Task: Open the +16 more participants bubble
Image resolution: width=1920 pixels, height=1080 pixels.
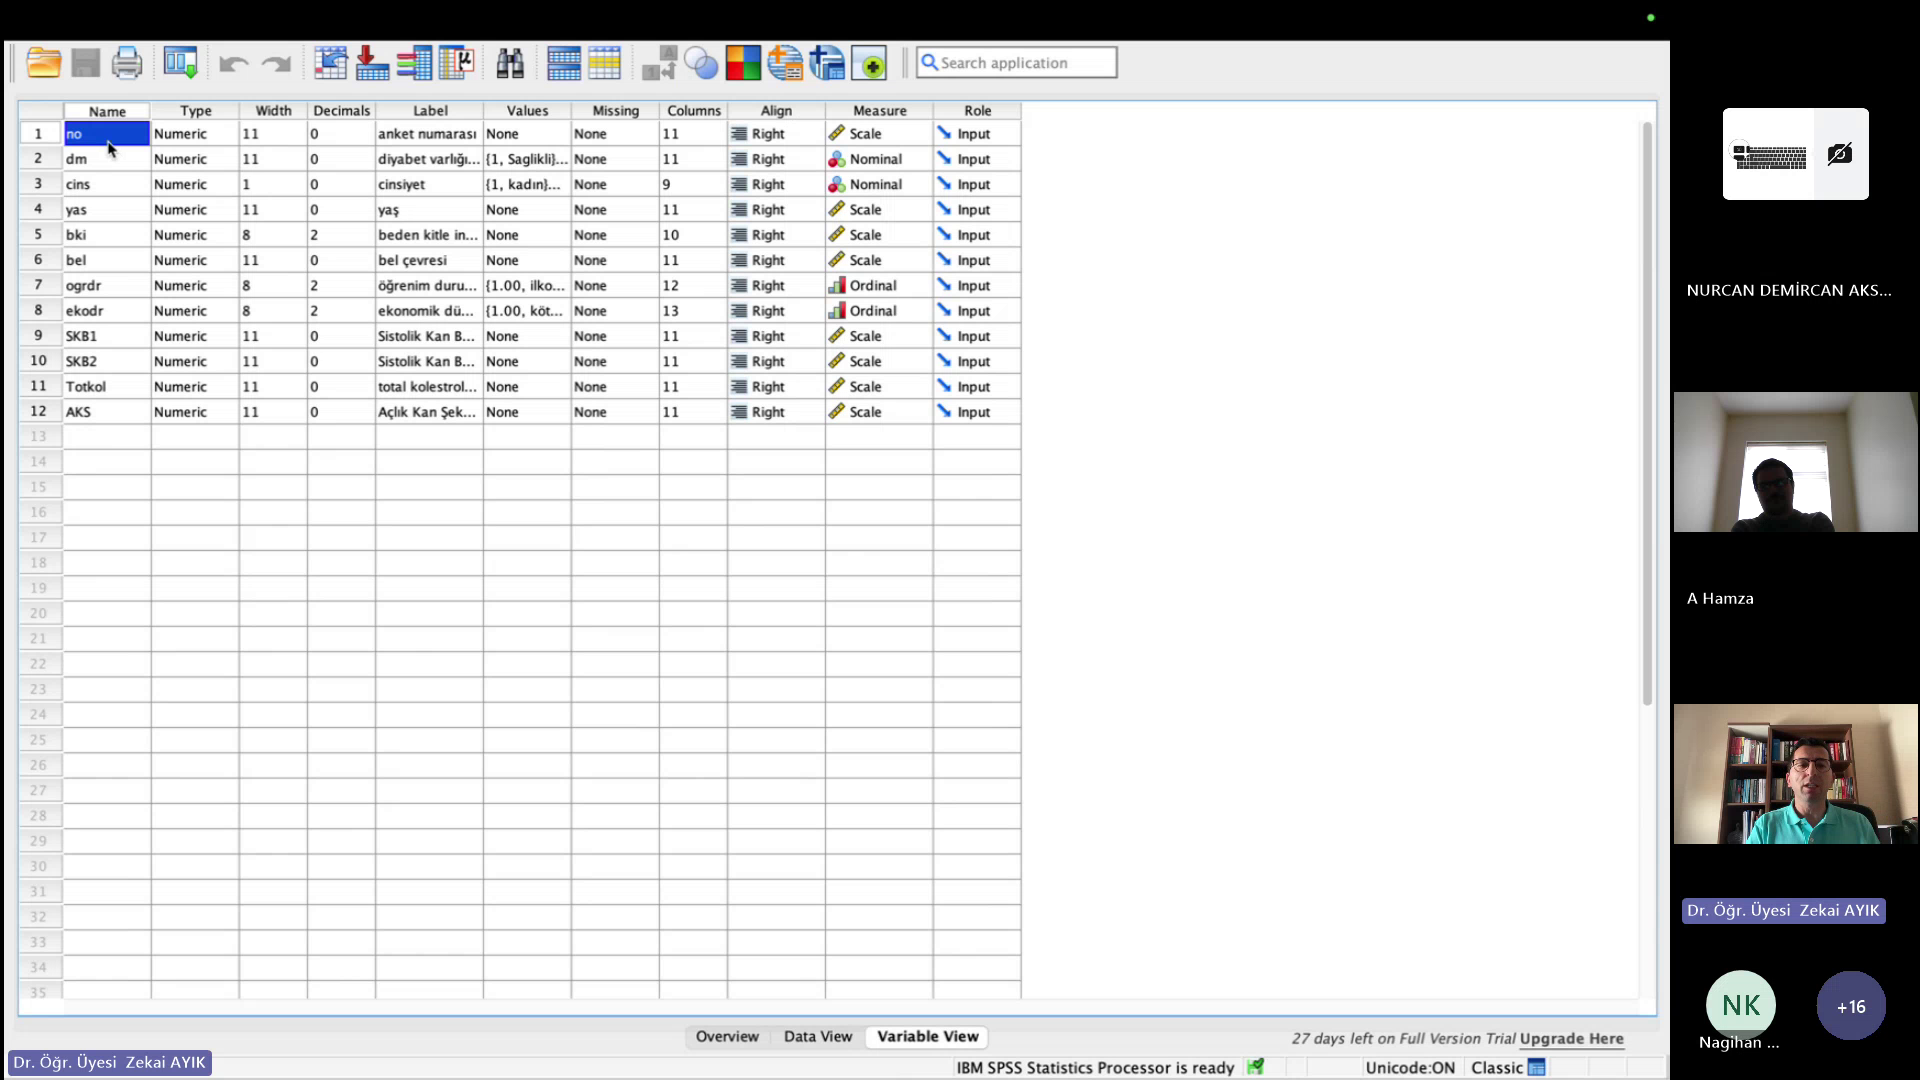Action: coord(1851,1006)
